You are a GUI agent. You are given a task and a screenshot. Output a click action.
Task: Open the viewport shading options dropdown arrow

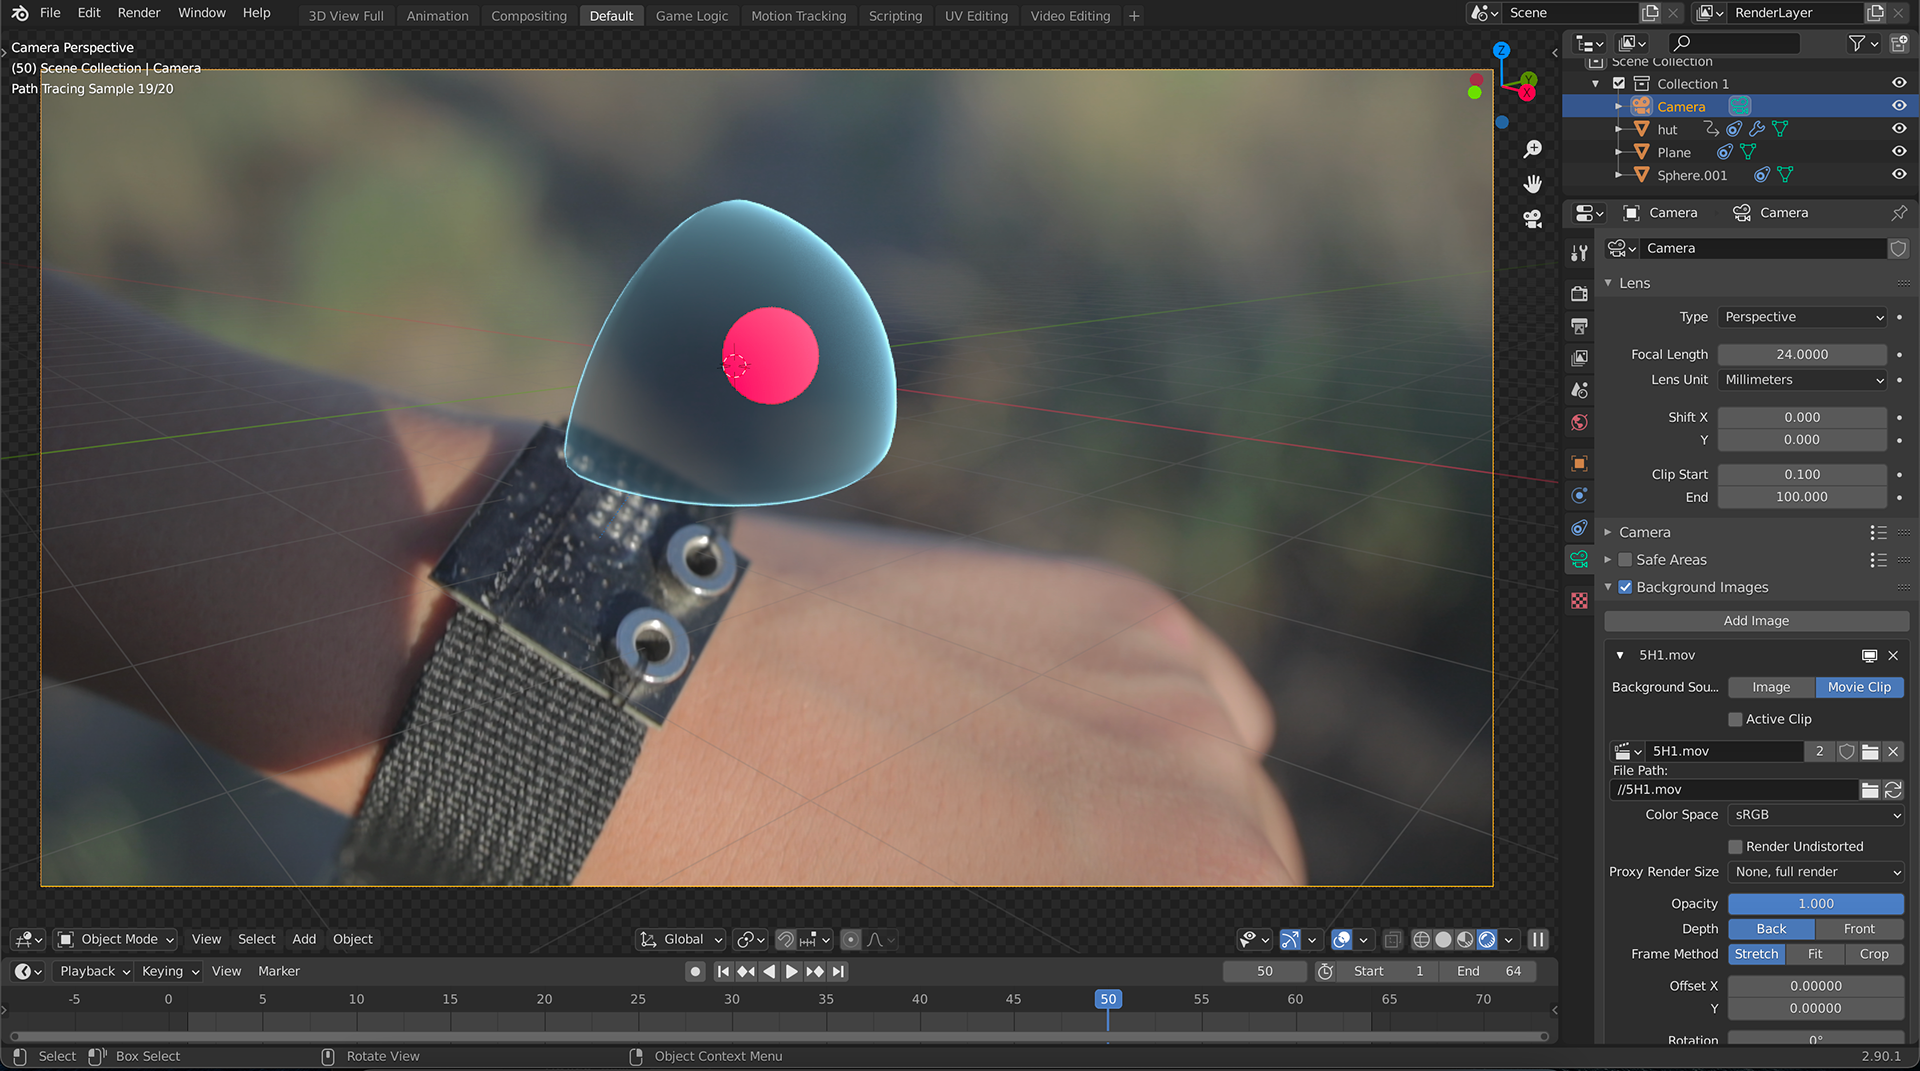tap(1509, 939)
